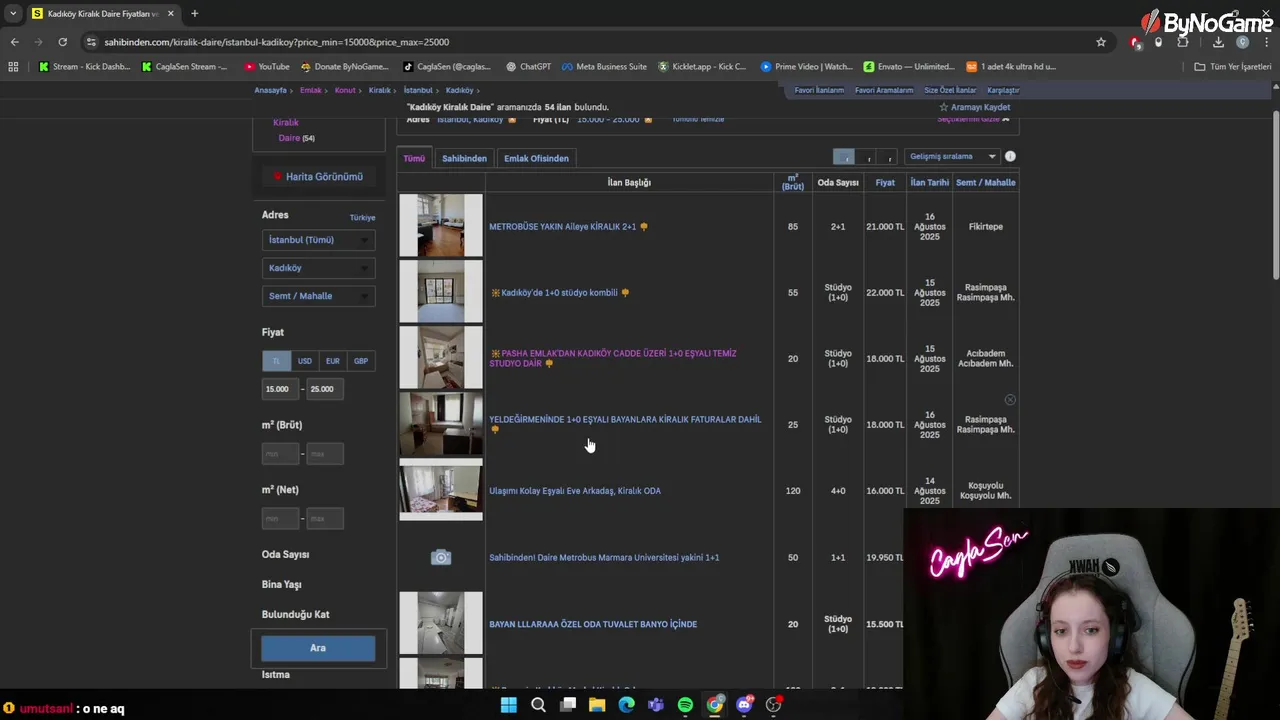
Task: Click Anasayfa breadcrumb link
Action: tap(270, 90)
